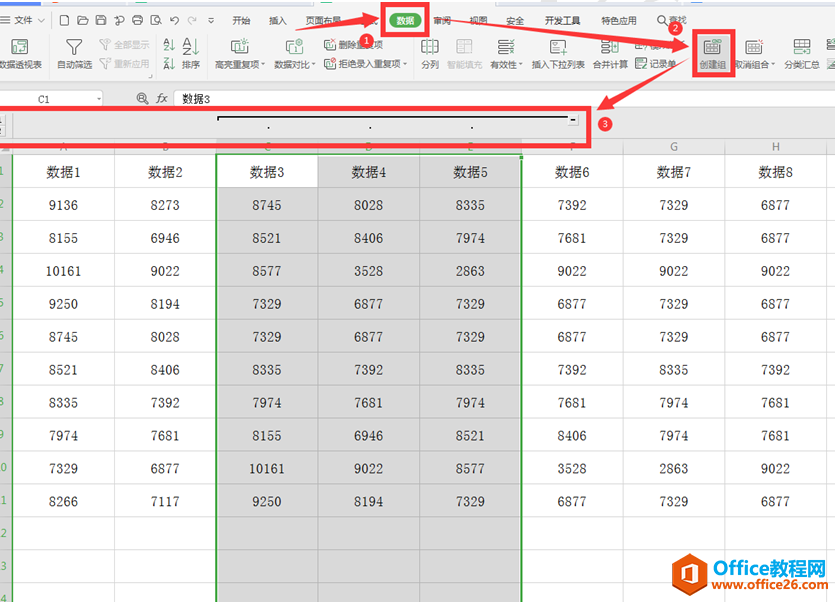
Task: Switch to the 插入 tab
Action: pos(277,21)
